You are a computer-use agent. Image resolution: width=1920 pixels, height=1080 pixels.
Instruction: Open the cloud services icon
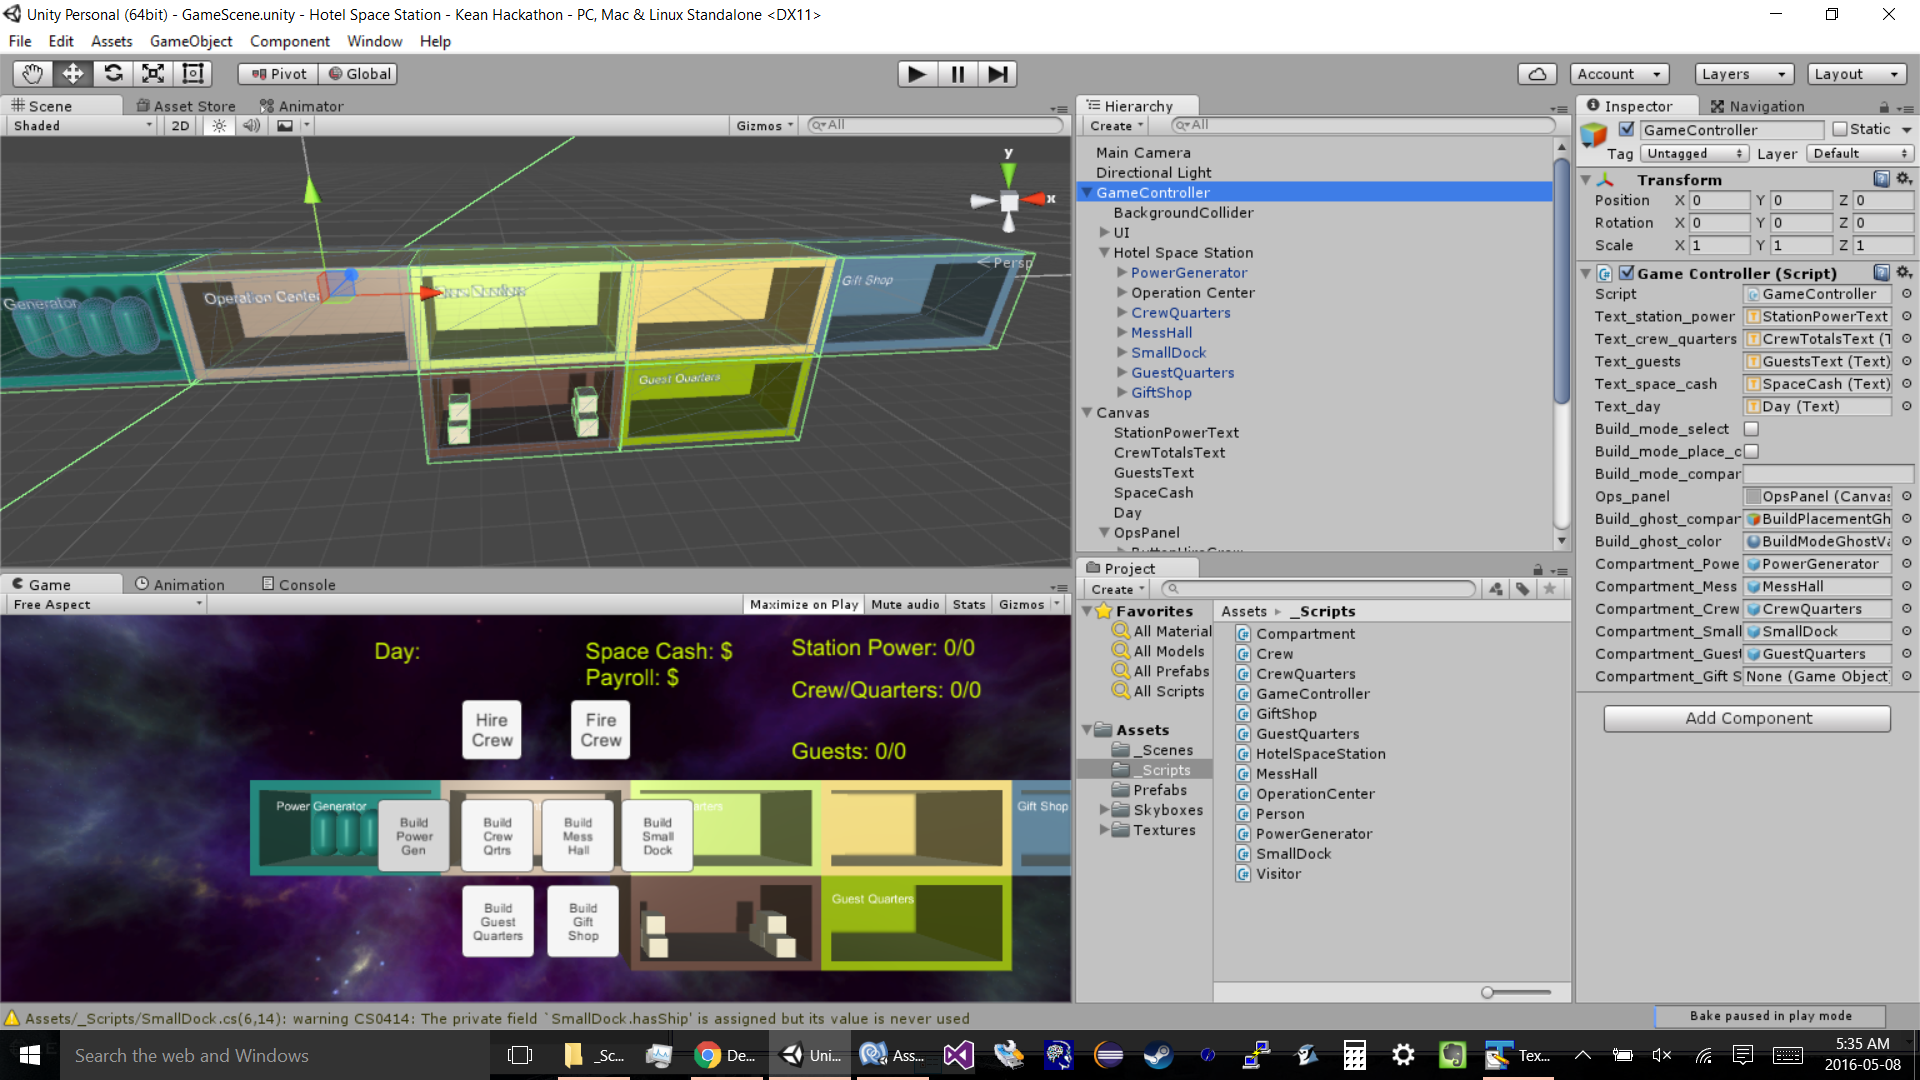pos(1537,74)
